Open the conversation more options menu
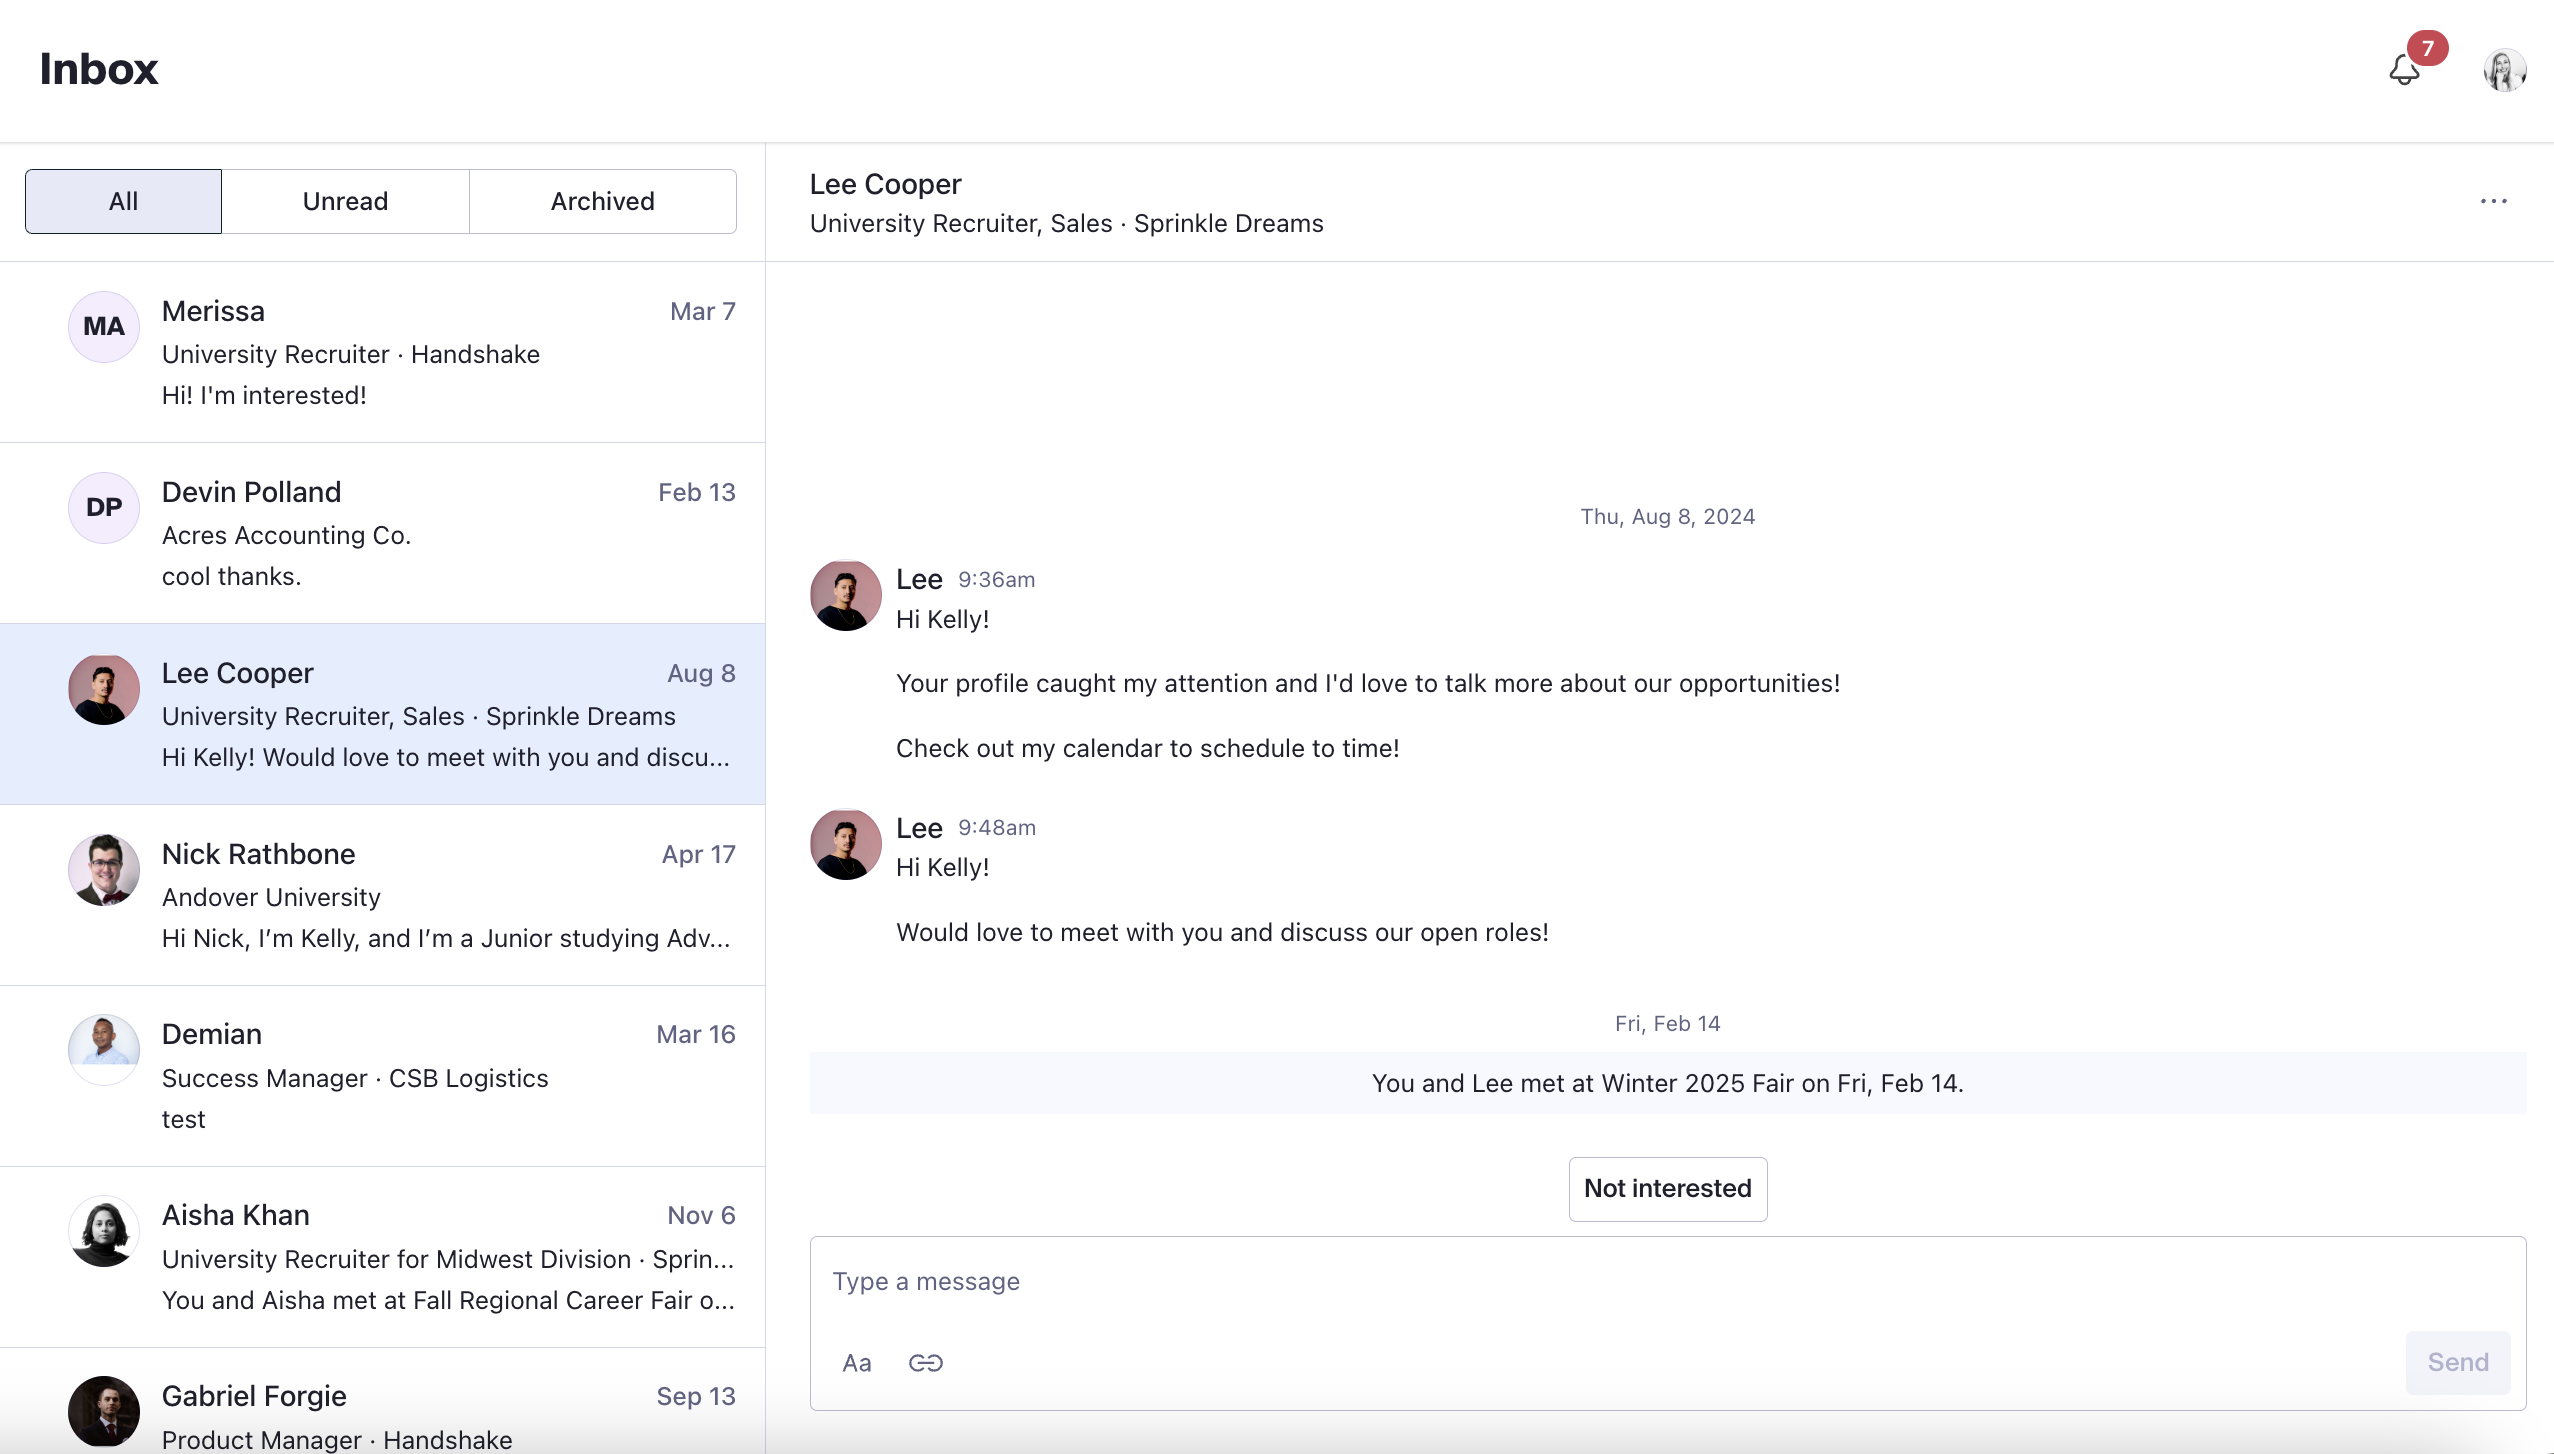Viewport: 2554px width, 1454px height. click(x=2494, y=201)
